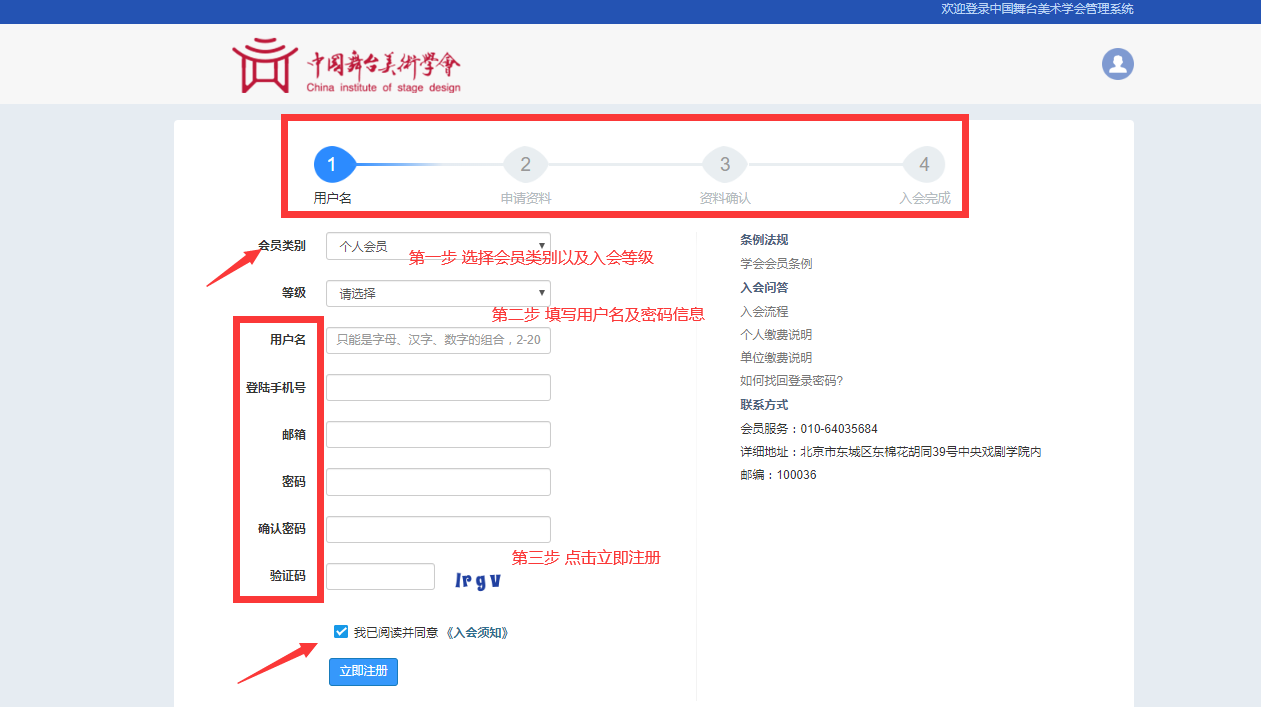Viewport: 1261px width, 707px height.
Task: Open 如何找回登录密码 help link
Action: [x=791, y=381]
